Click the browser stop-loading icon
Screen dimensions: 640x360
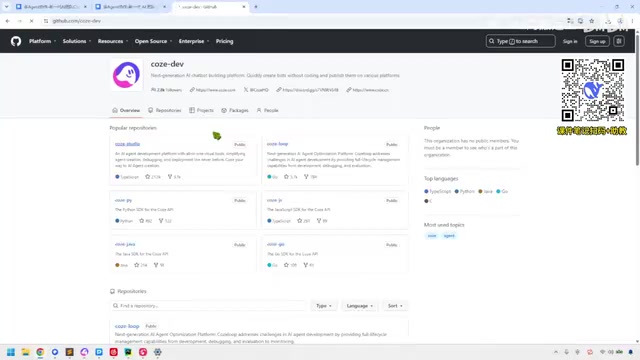pos(31,21)
